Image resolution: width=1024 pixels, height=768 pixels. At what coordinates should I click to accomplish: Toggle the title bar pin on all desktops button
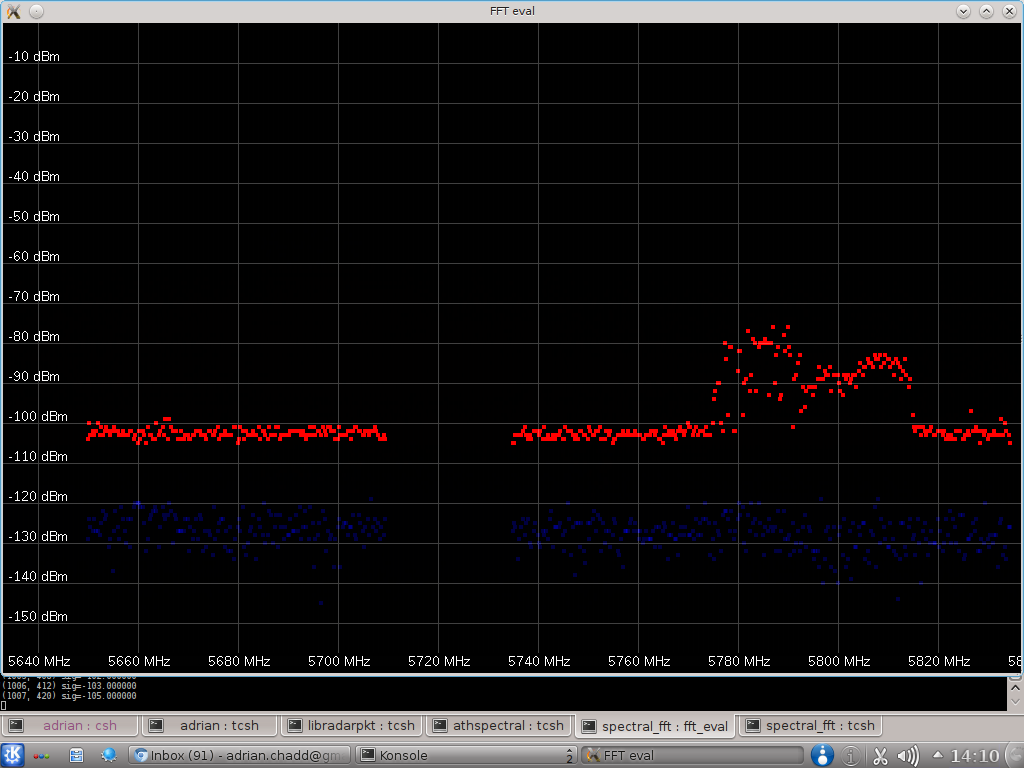click(x=37, y=11)
